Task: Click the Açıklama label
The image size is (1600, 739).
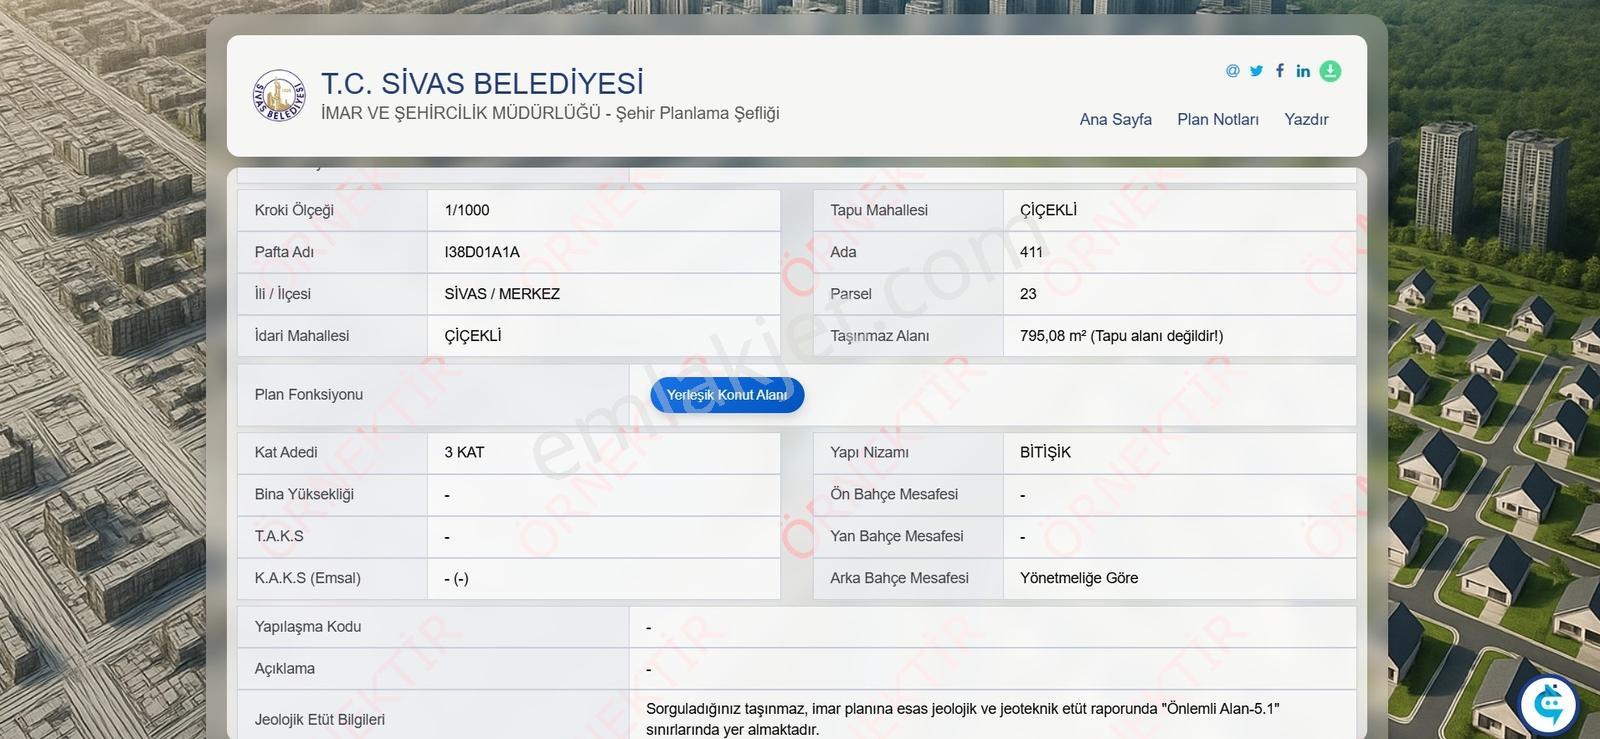Action: [285, 668]
